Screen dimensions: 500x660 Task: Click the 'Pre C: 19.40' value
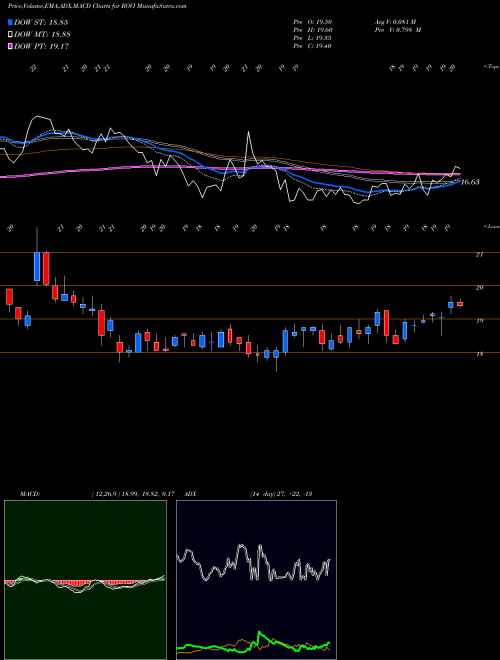click(x=313, y=46)
